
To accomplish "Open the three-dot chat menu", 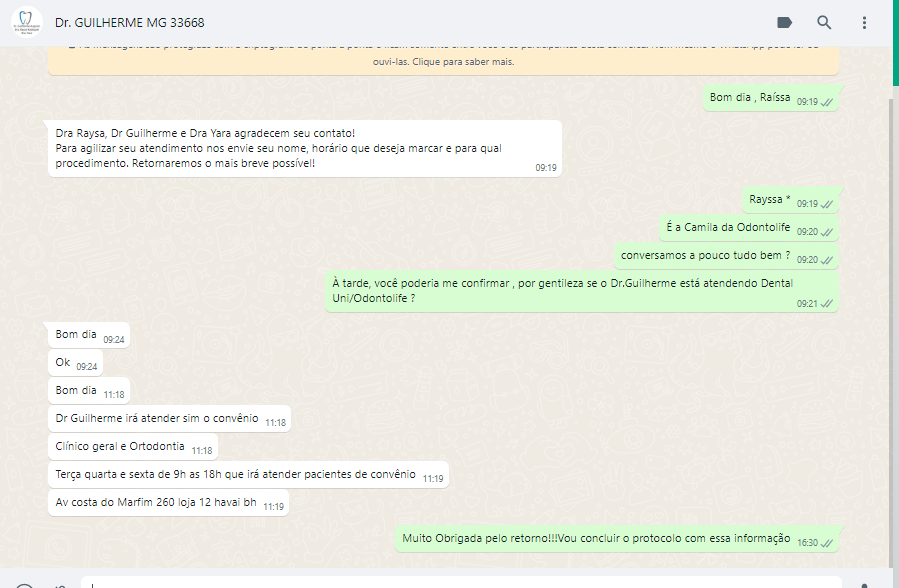I will click(864, 22).
